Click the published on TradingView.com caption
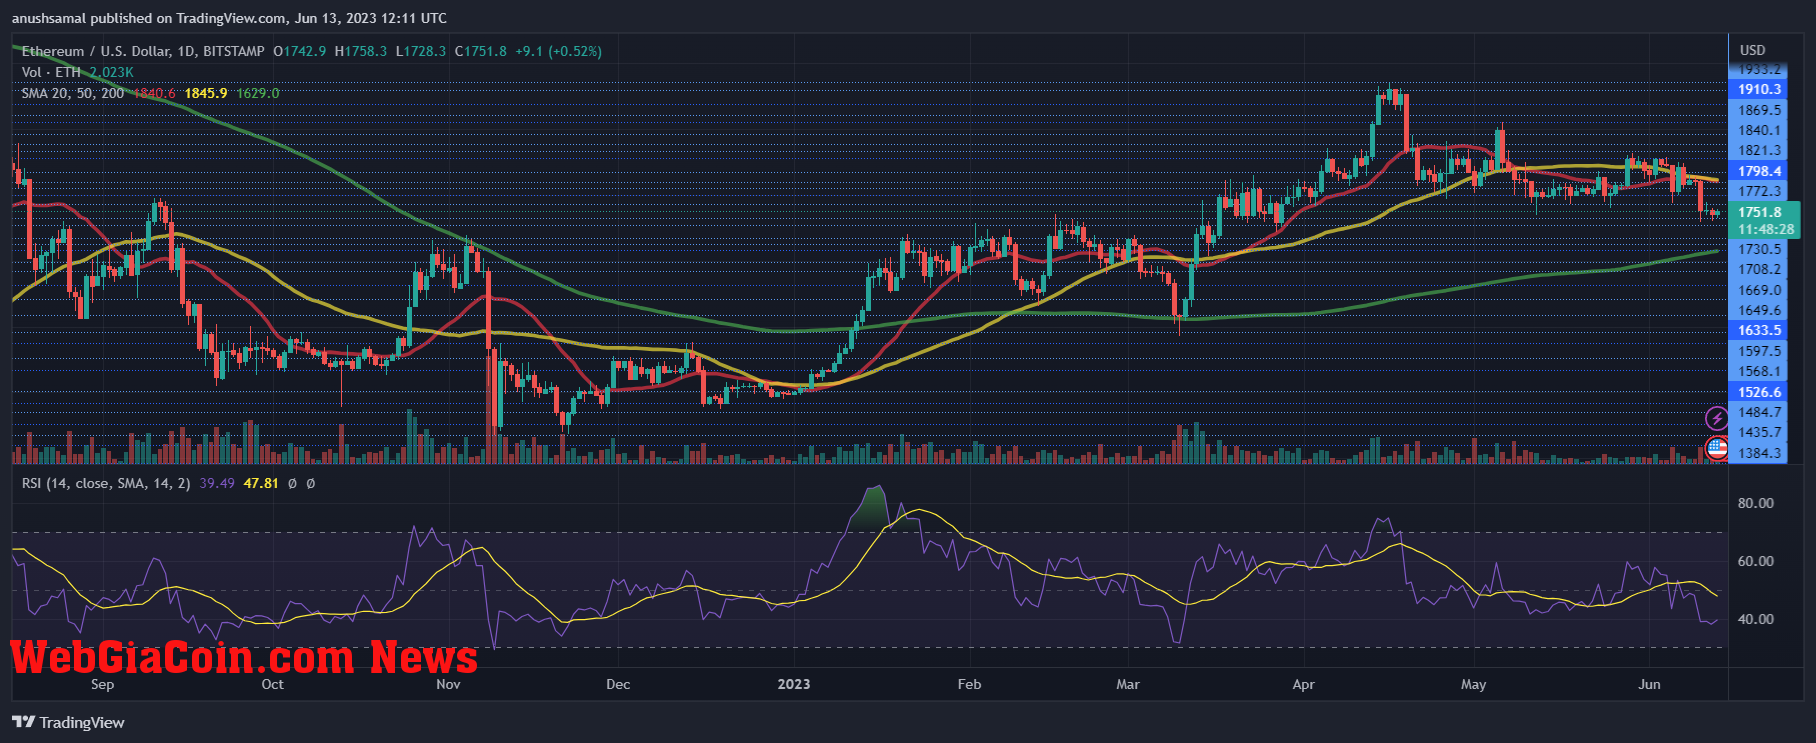This screenshot has width=1816, height=743. point(230,18)
